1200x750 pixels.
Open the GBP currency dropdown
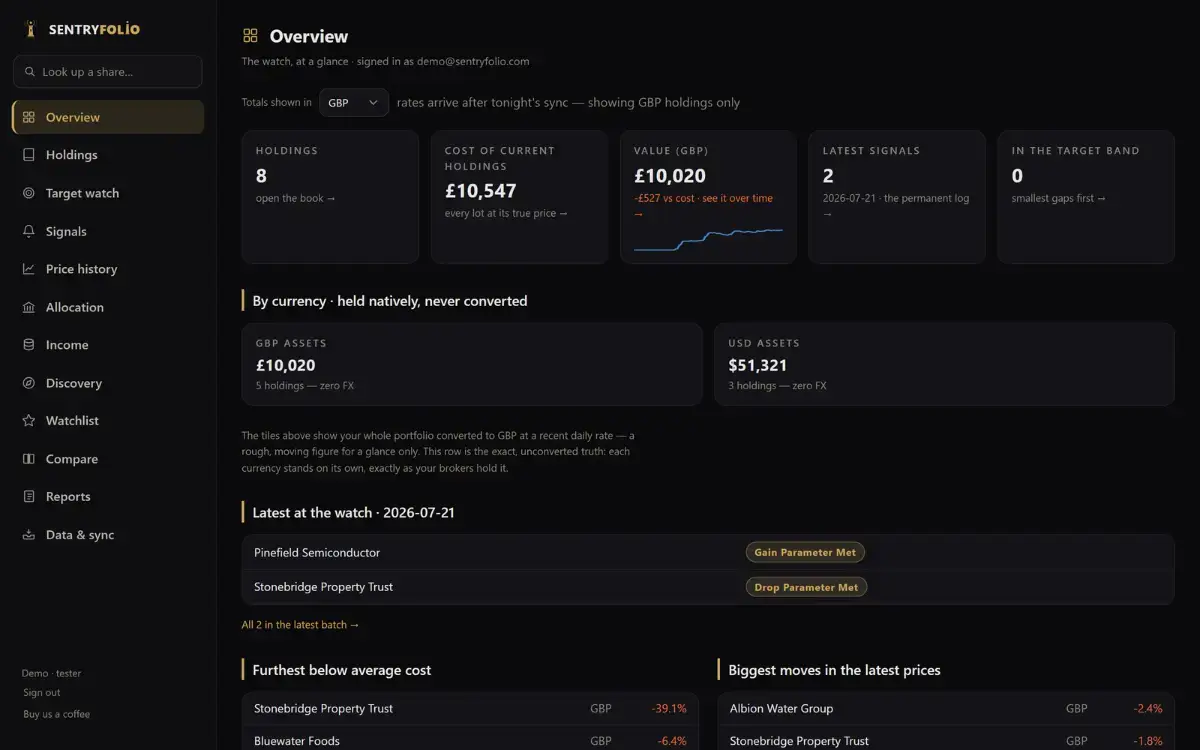click(354, 102)
